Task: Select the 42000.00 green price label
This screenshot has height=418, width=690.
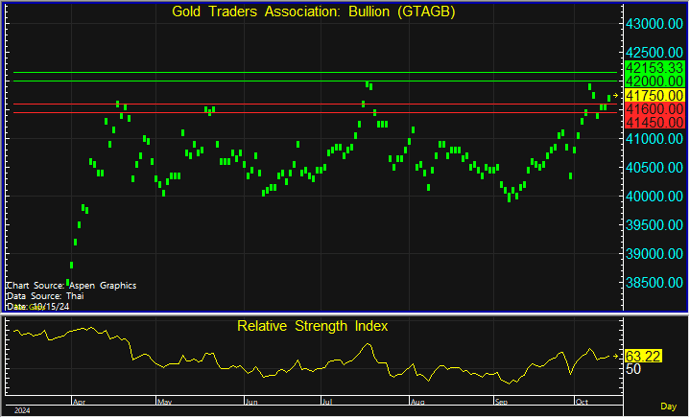Action: point(655,80)
